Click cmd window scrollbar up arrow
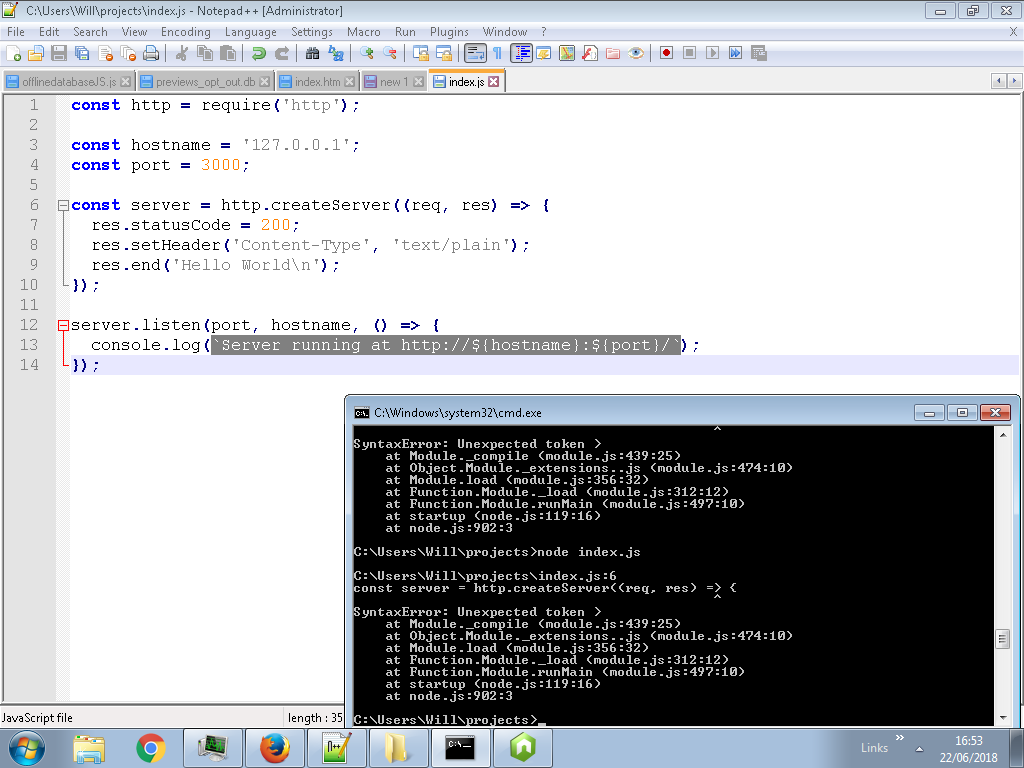The image size is (1024, 768). pyautogui.click(x=1003, y=435)
